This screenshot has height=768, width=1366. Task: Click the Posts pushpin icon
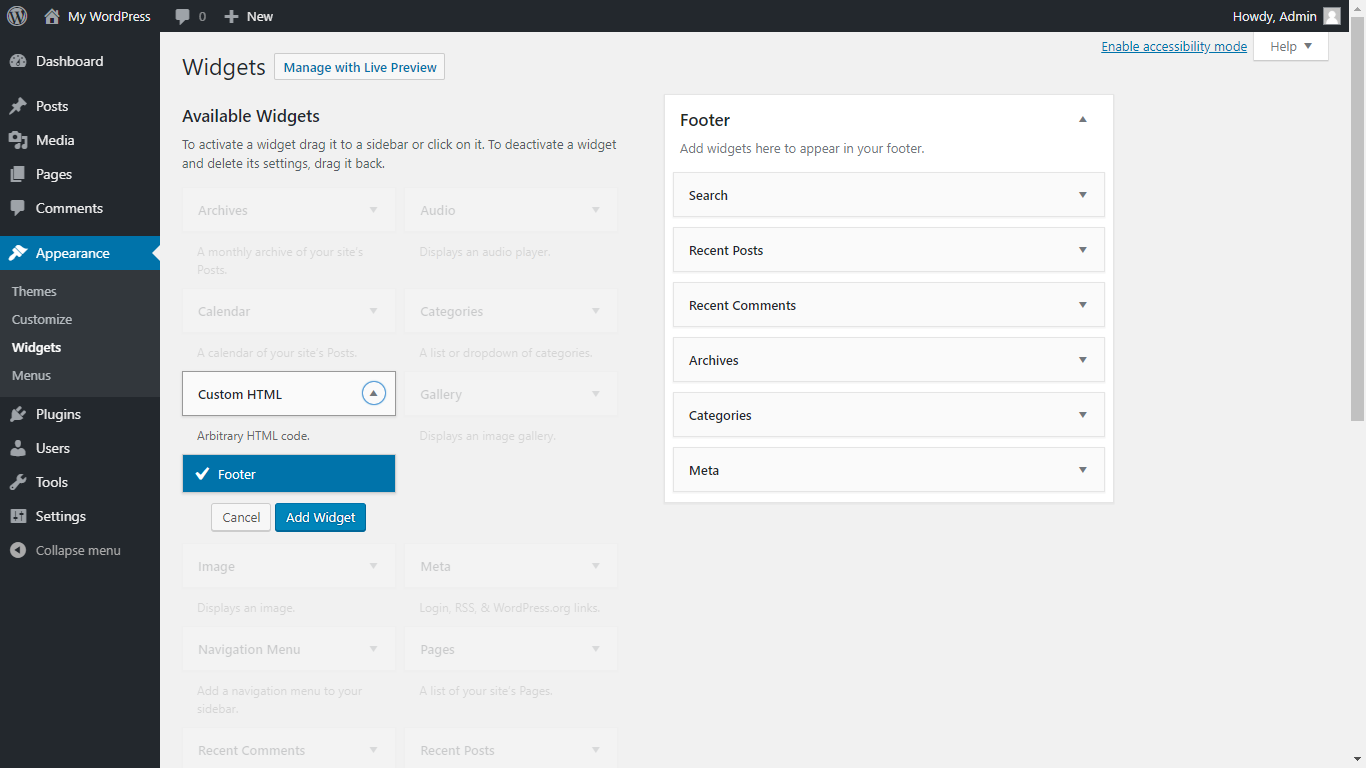click(x=18, y=106)
